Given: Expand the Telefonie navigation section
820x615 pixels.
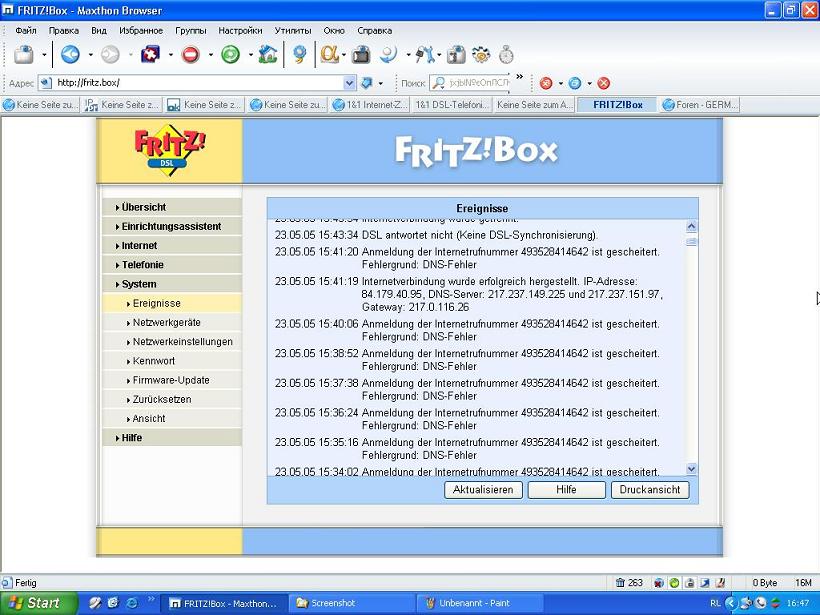Looking at the screenshot, I should click(172, 265).
